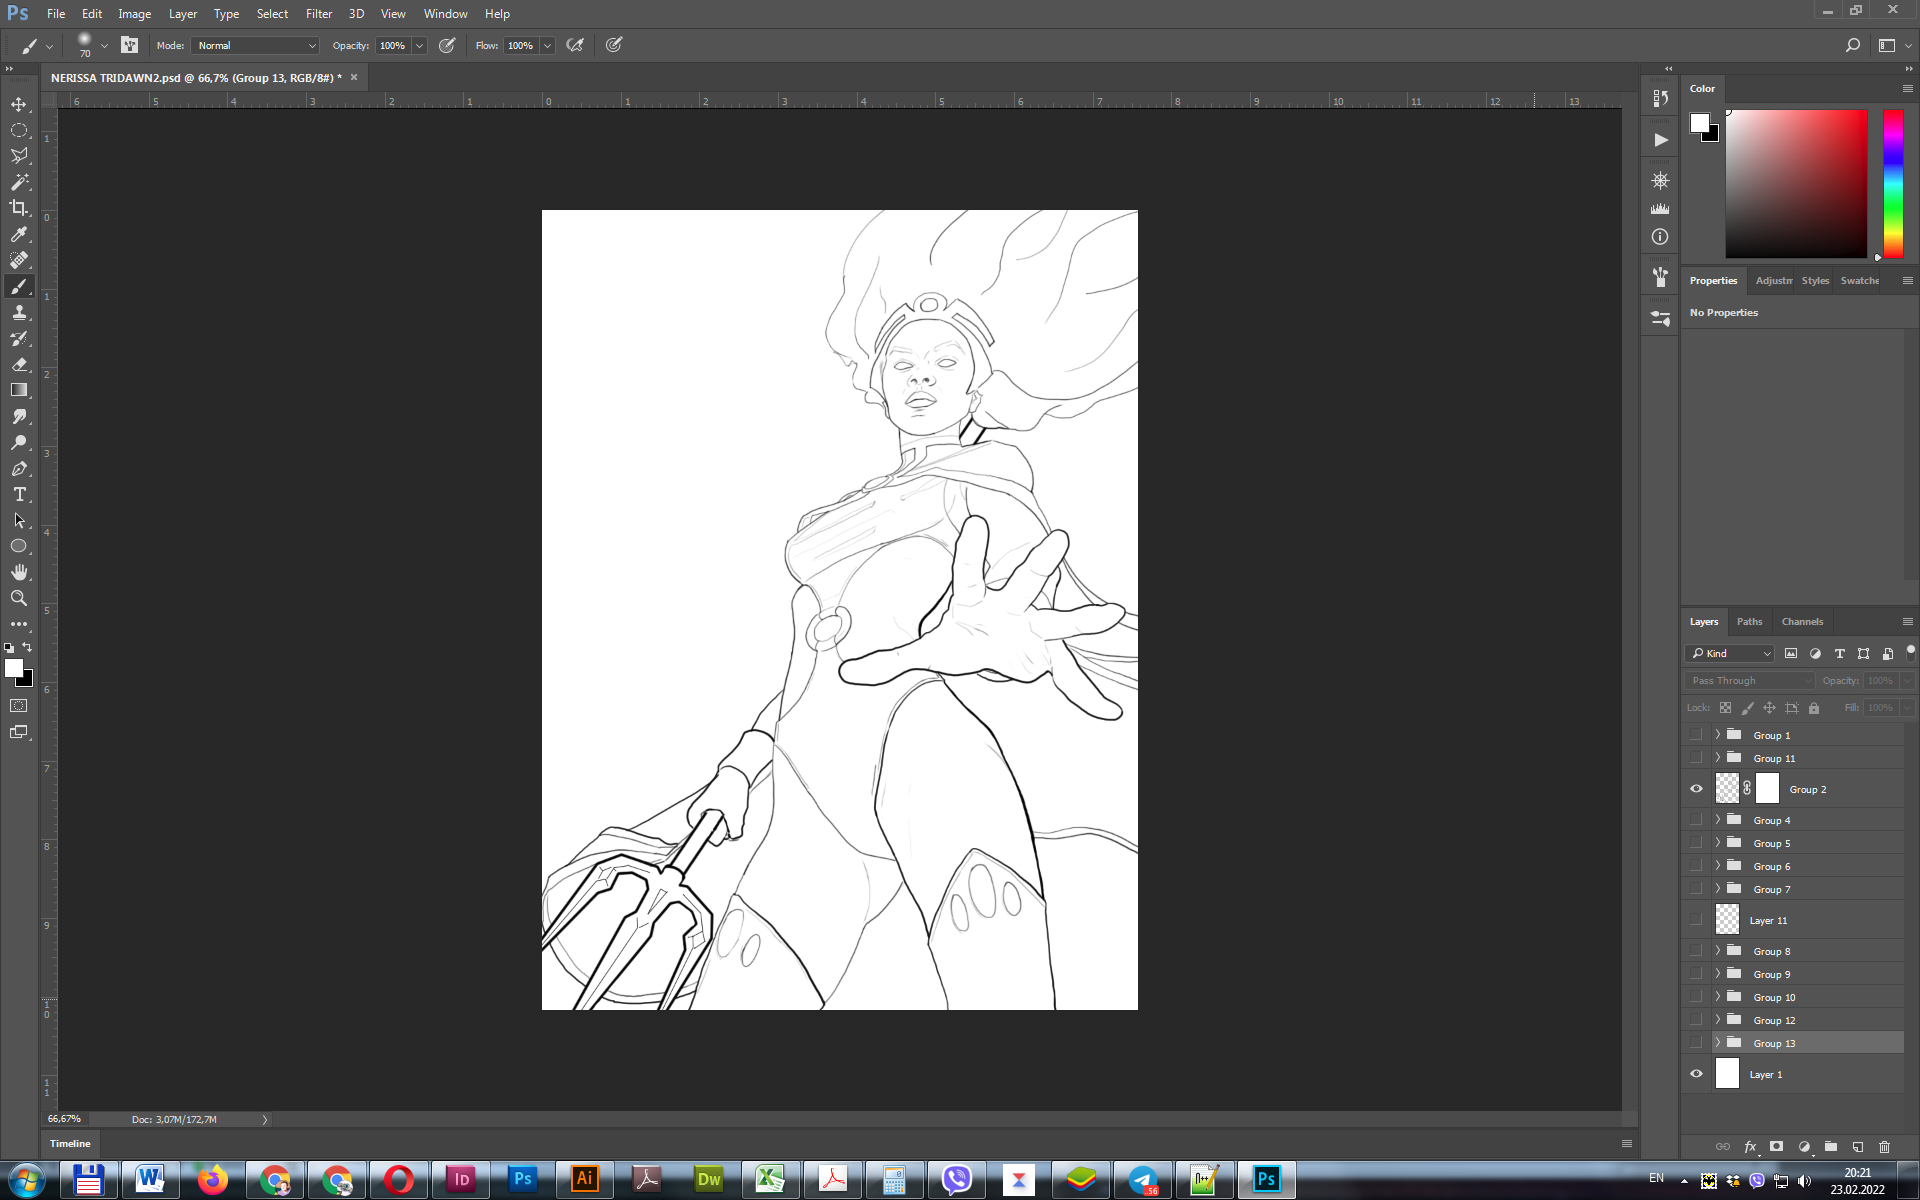
Task: Select the Clone Stamp tool
Action: 19,312
